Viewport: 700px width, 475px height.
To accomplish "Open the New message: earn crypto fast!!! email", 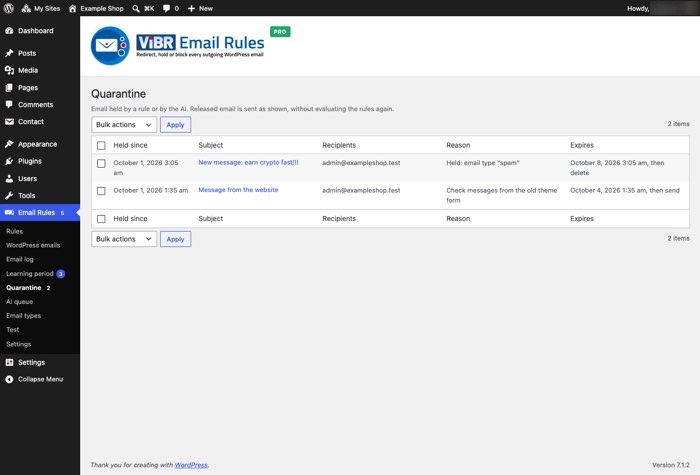I will (x=248, y=162).
